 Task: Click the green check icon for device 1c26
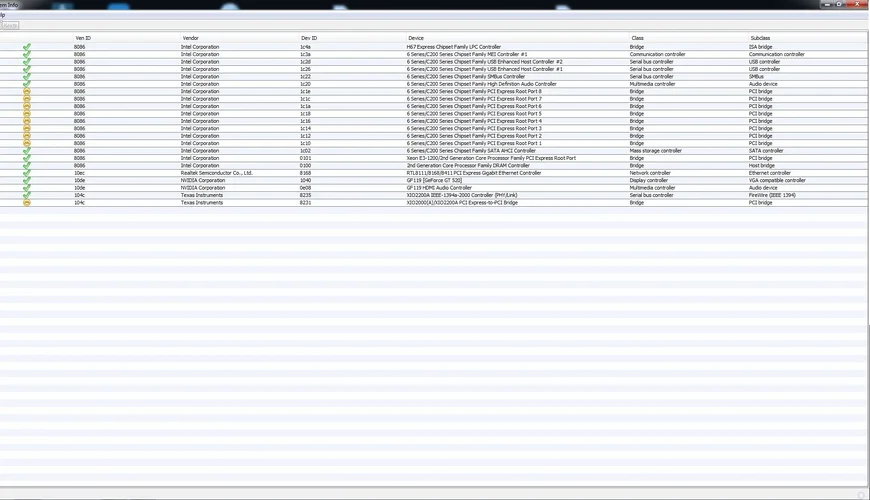click(x=27, y=69)
